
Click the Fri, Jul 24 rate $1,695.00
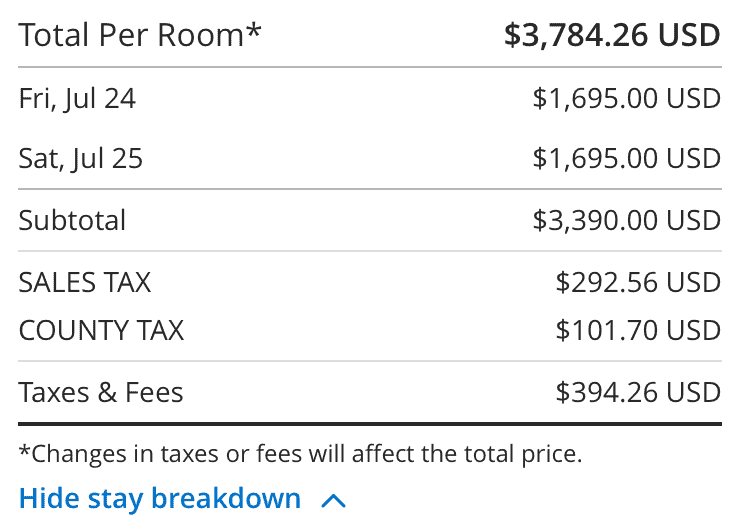click(626, 99)
